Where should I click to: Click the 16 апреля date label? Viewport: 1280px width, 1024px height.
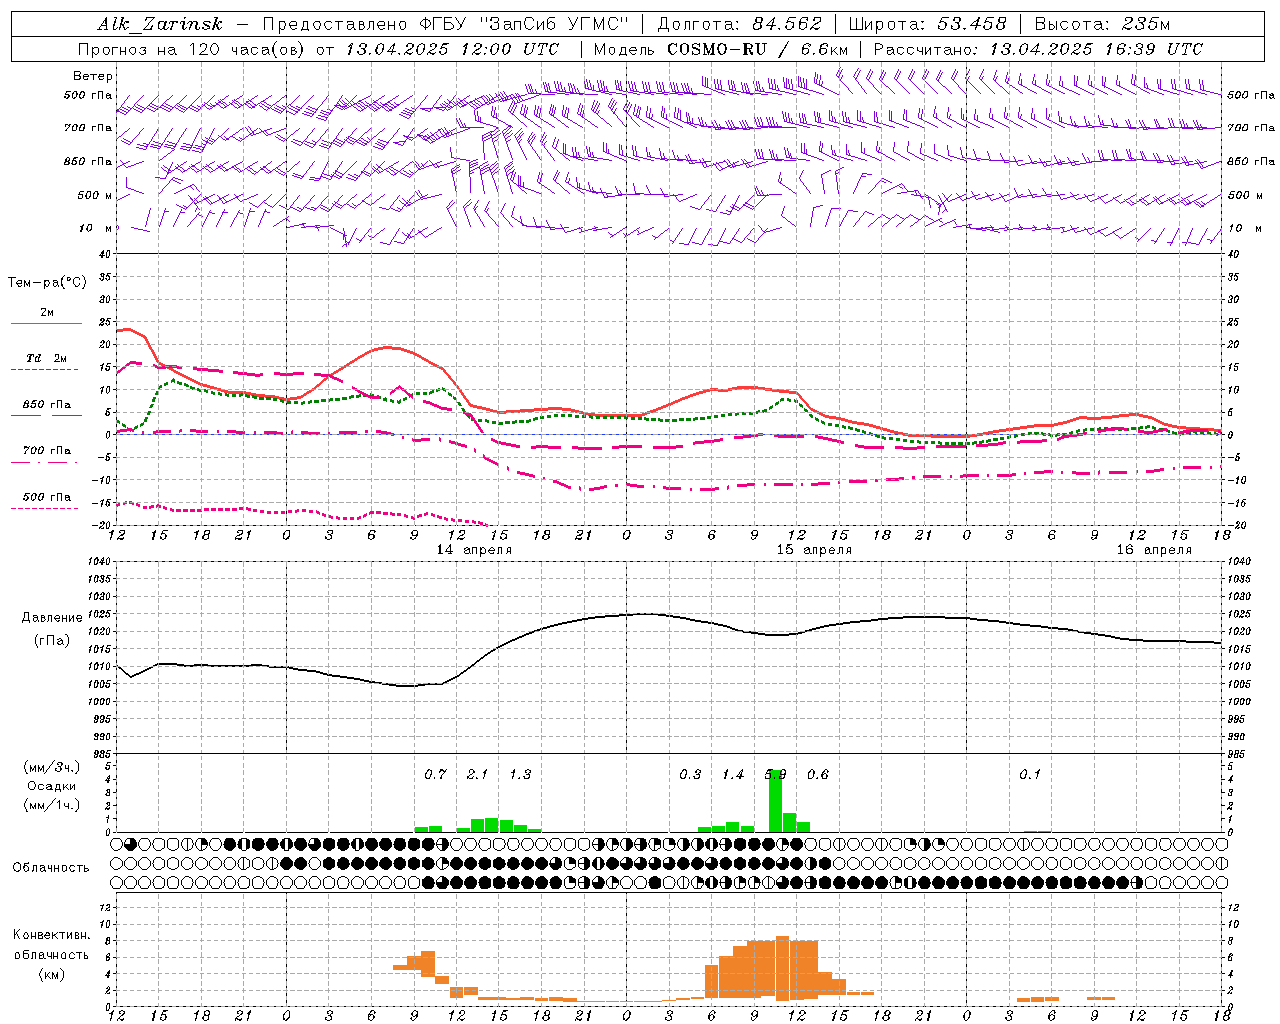(1154, 550)
